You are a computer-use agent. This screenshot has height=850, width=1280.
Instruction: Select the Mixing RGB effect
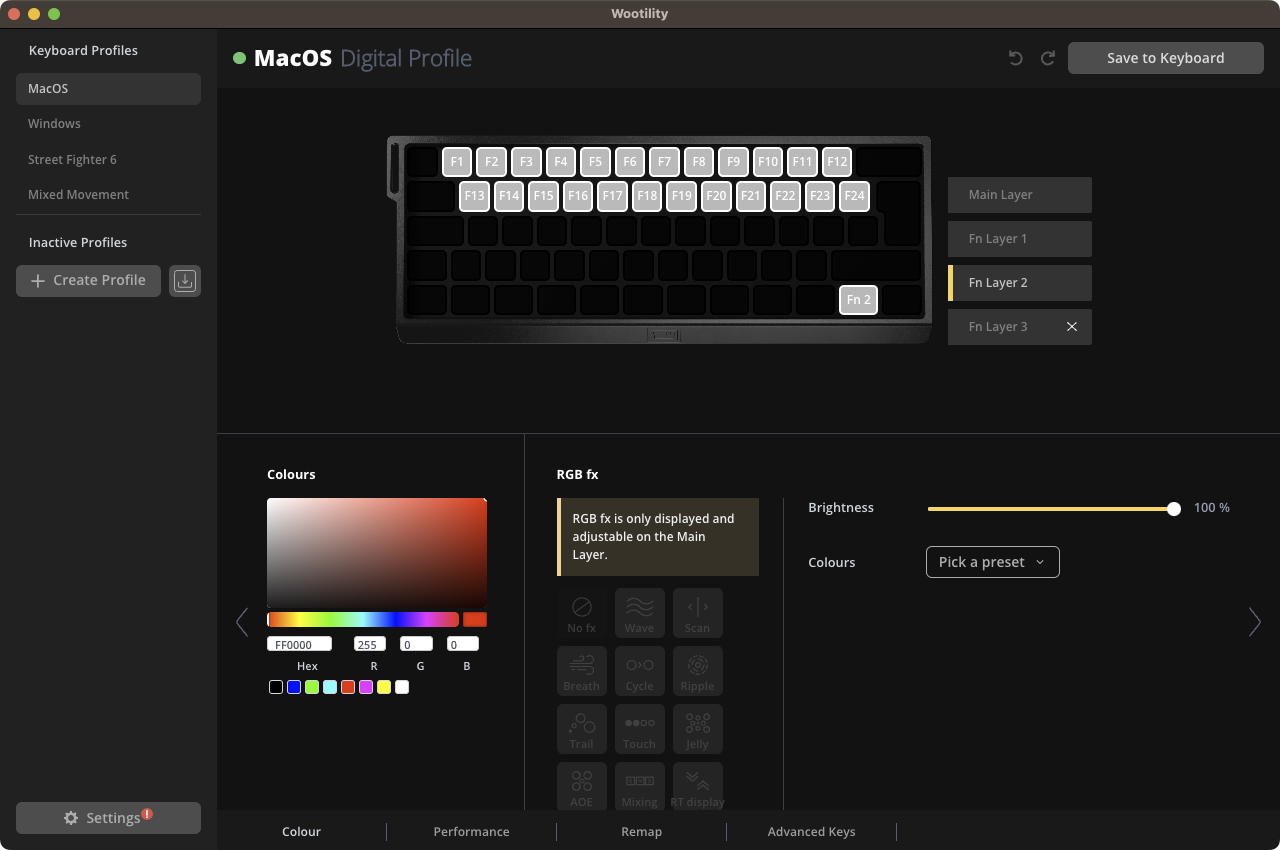(639, 786)
